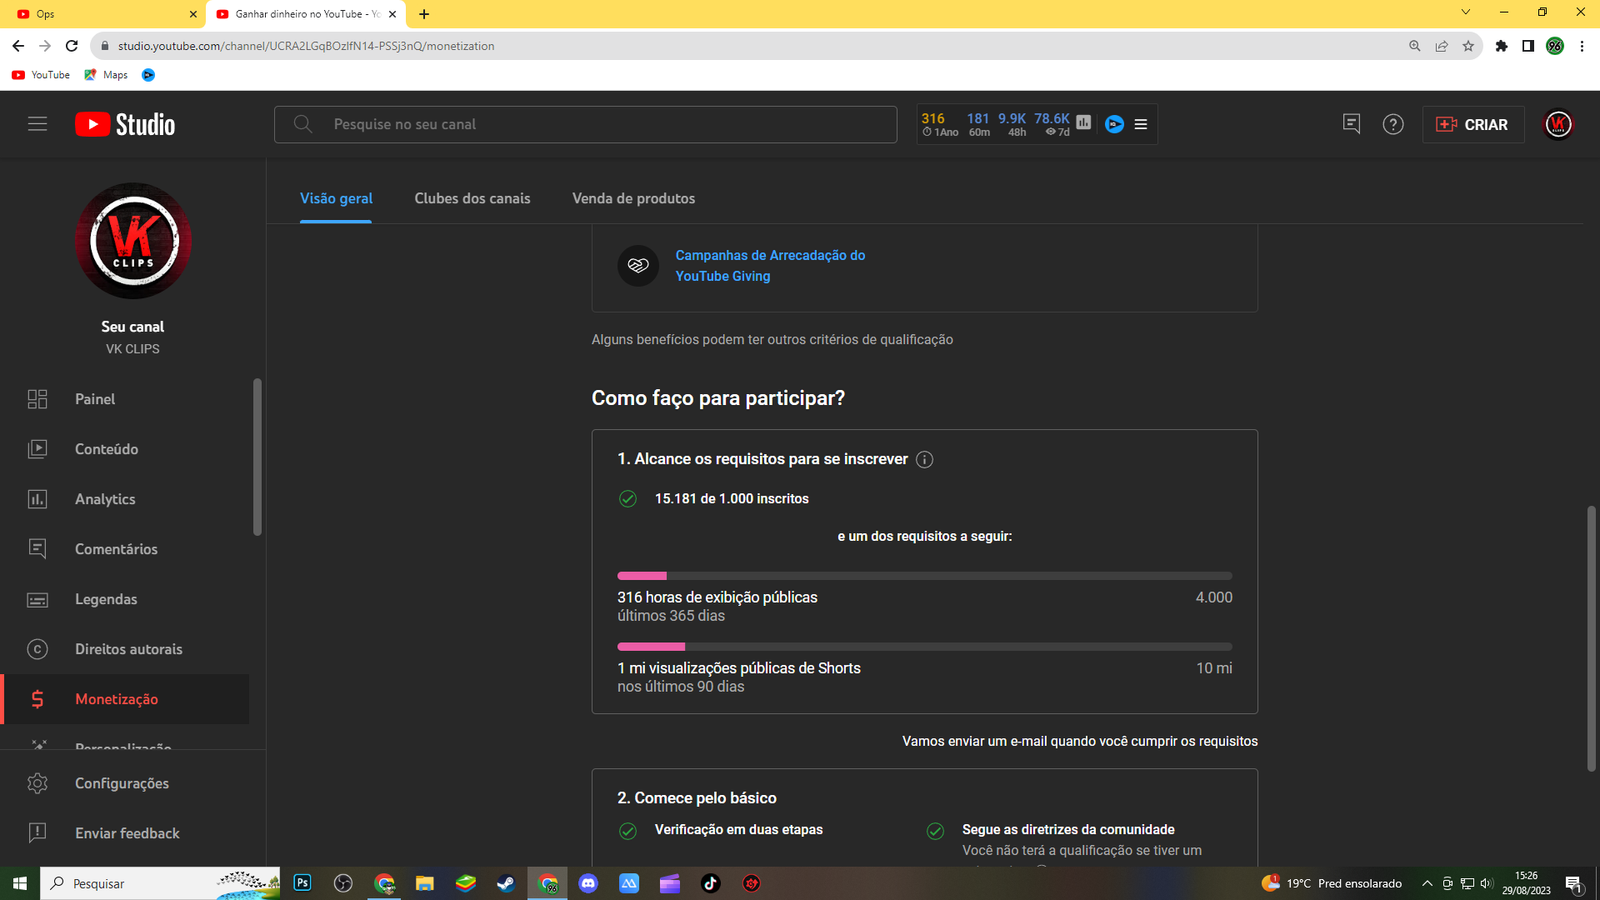Click the VK Clips channel avatar in sidebar
This screenshot has width=1600, height=900.
click(133, 241)
